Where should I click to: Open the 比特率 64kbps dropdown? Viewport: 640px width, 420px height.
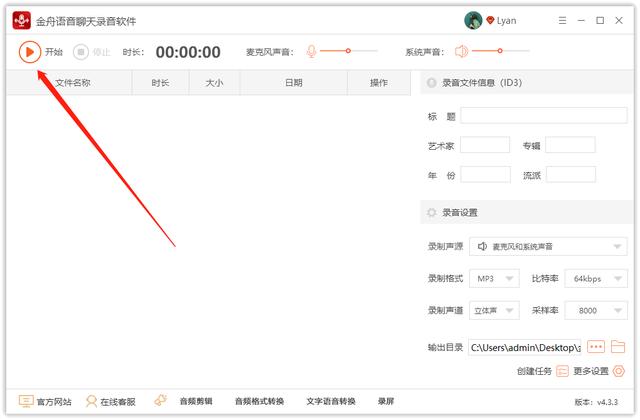[596, 278]
